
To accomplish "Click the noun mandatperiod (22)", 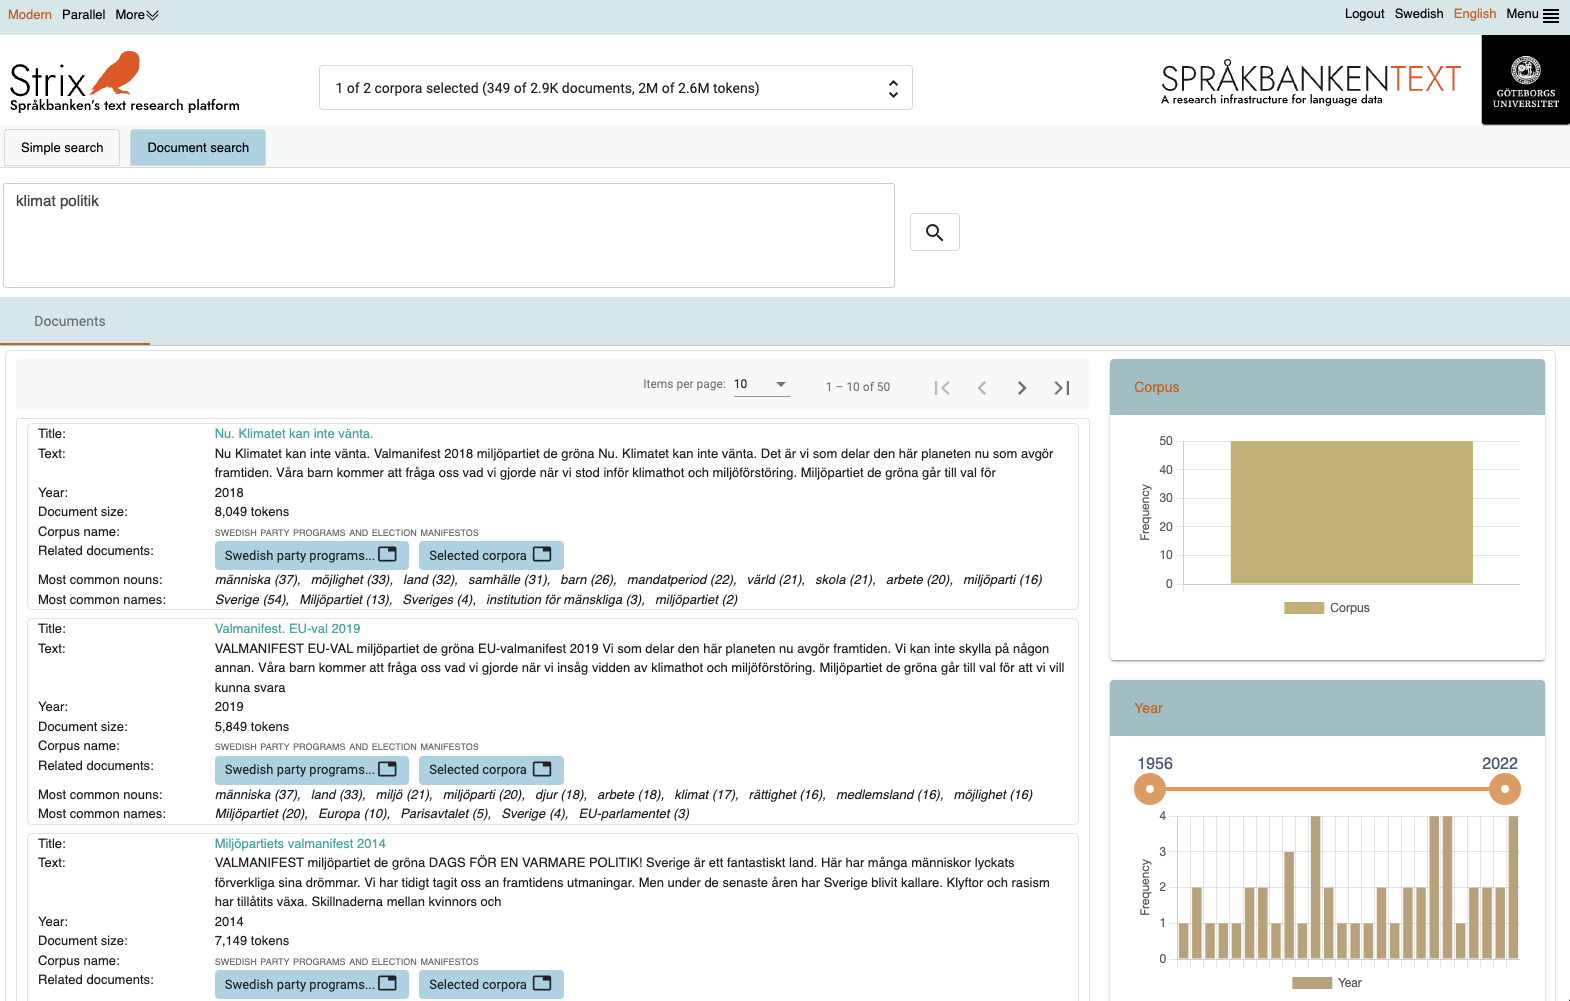I will pos(681,580).
